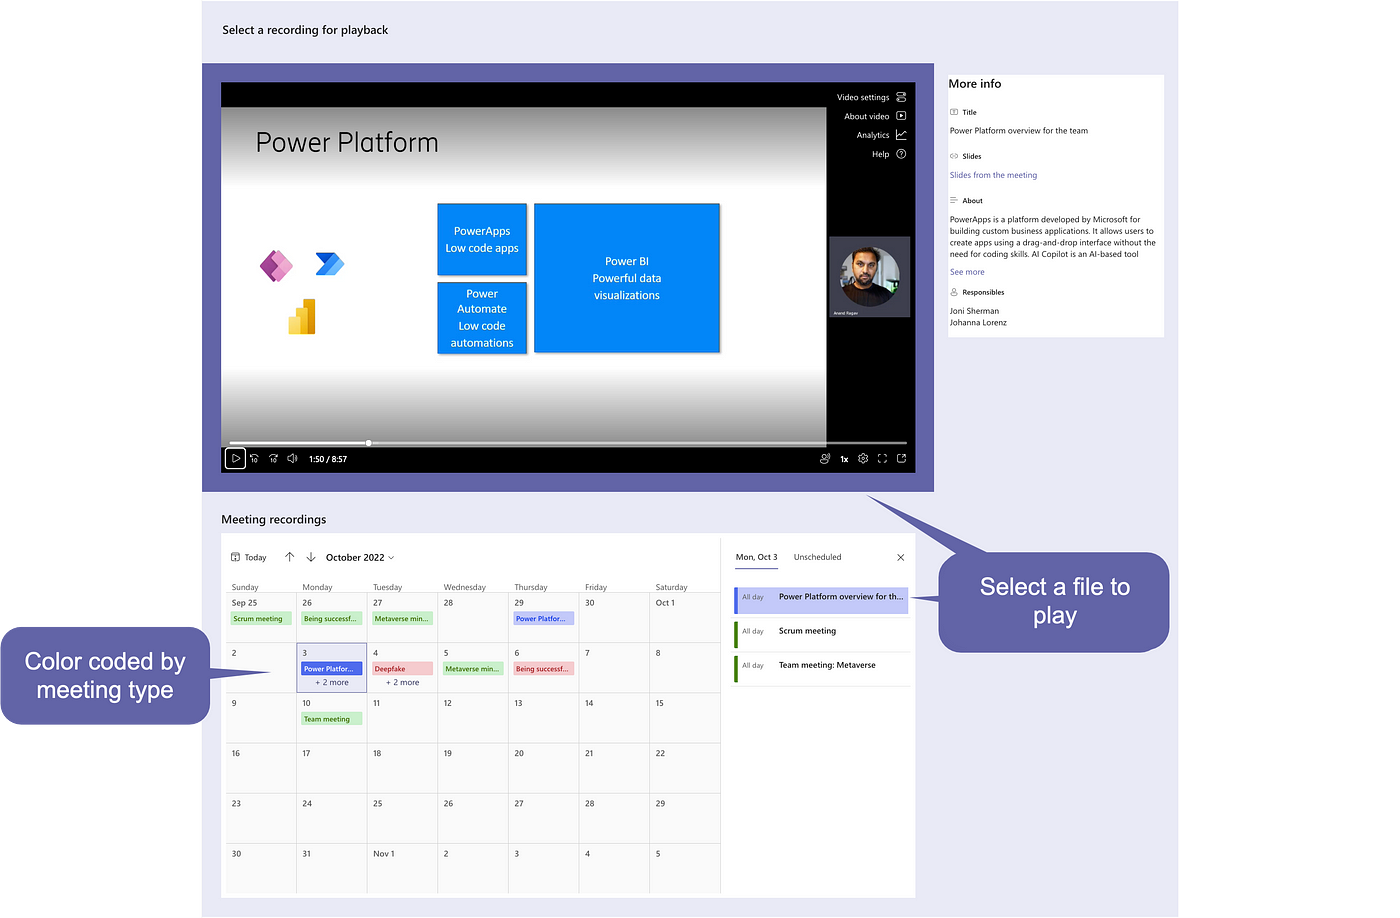1400x918 pixels.
Task: Select the October 17 calendar cell
Action: click(x=332, y=768)
